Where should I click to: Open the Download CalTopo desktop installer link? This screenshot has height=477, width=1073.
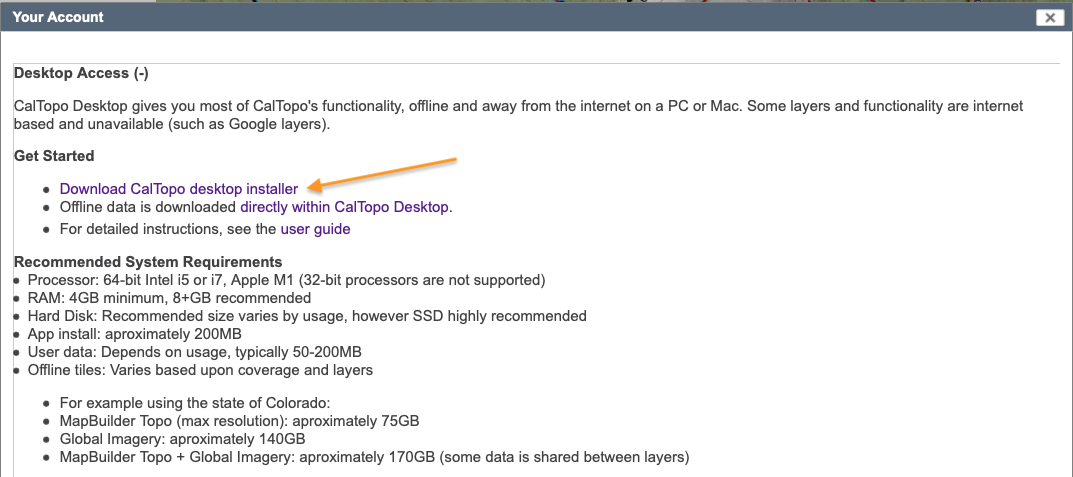[179, 188]
